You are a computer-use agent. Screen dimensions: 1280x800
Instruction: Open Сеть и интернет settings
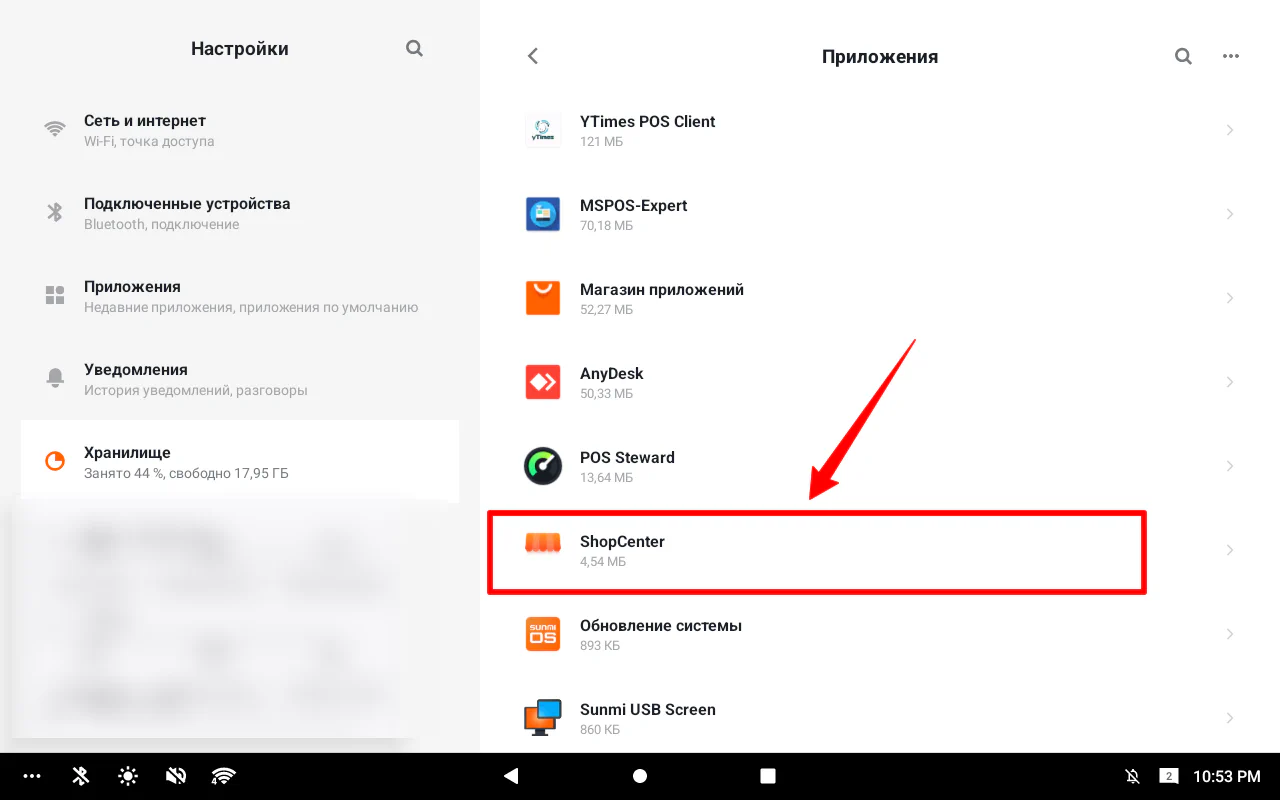pos(240,130)
